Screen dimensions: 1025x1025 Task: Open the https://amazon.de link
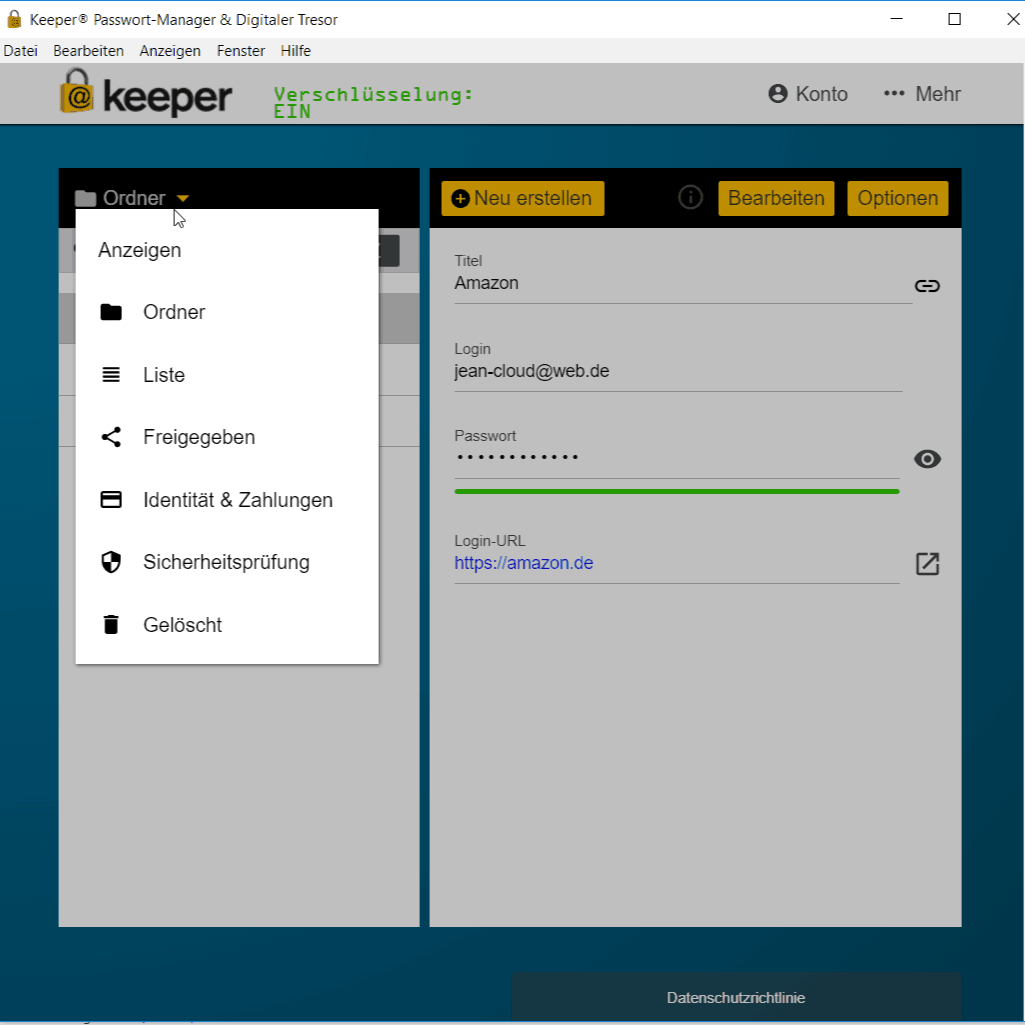524,563
